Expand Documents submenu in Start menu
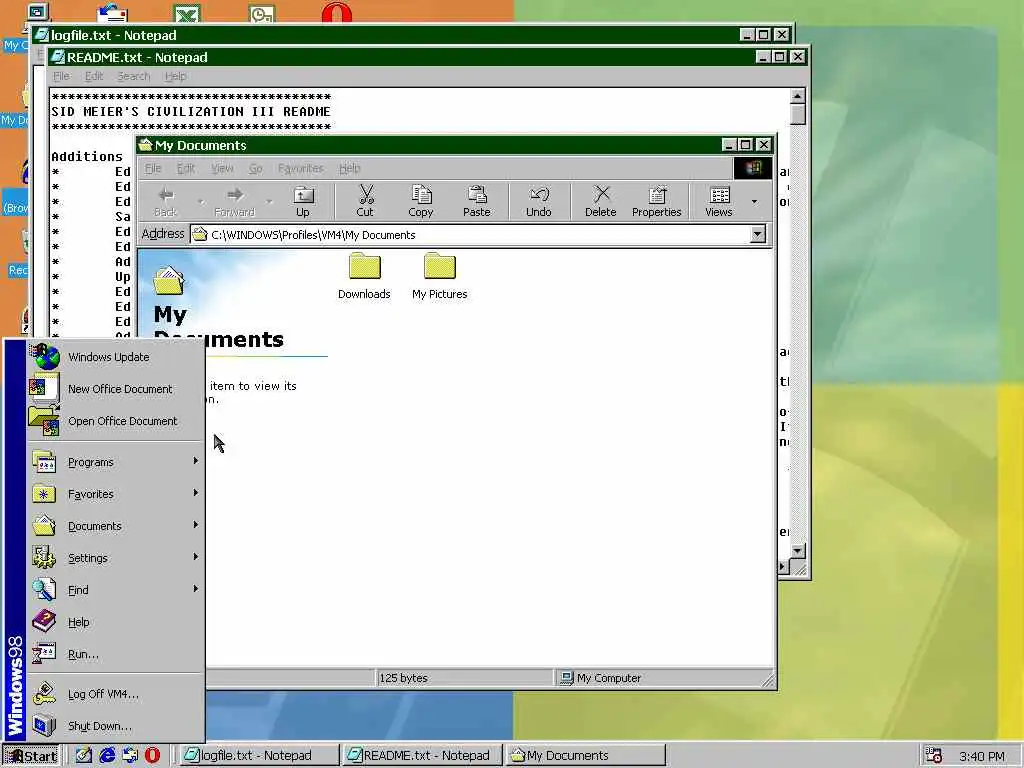Screen dimensions: 1024x768 tap(116, 526)
